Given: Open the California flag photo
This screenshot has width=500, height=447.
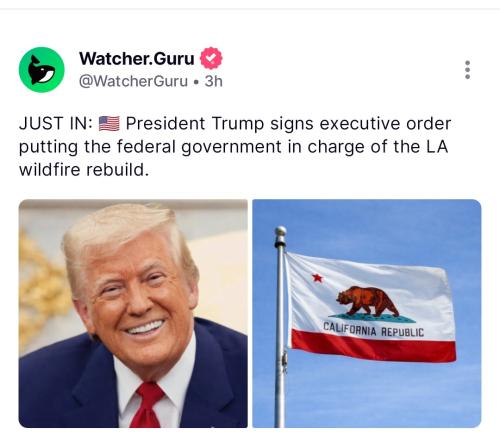Looking at the screenshot, I should tap(367, 313).
